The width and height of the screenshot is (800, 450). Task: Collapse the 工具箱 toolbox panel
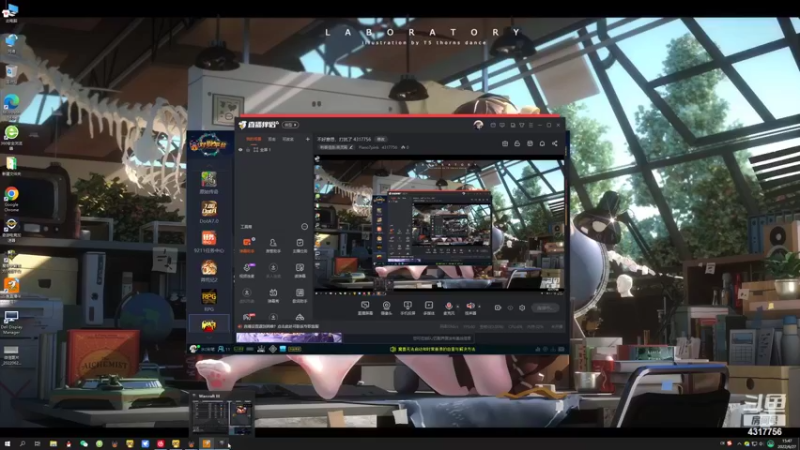[x=305, y=227]
